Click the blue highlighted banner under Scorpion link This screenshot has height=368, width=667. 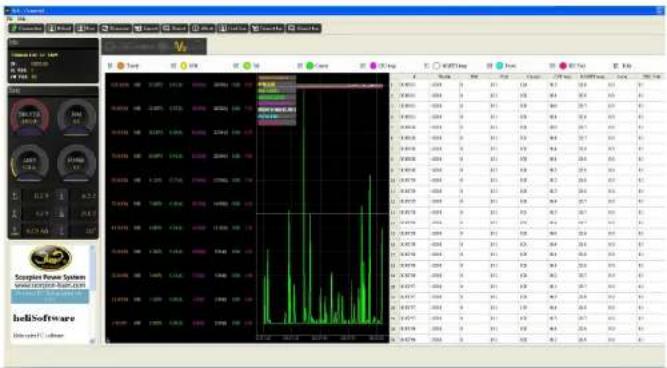(50, 297)
